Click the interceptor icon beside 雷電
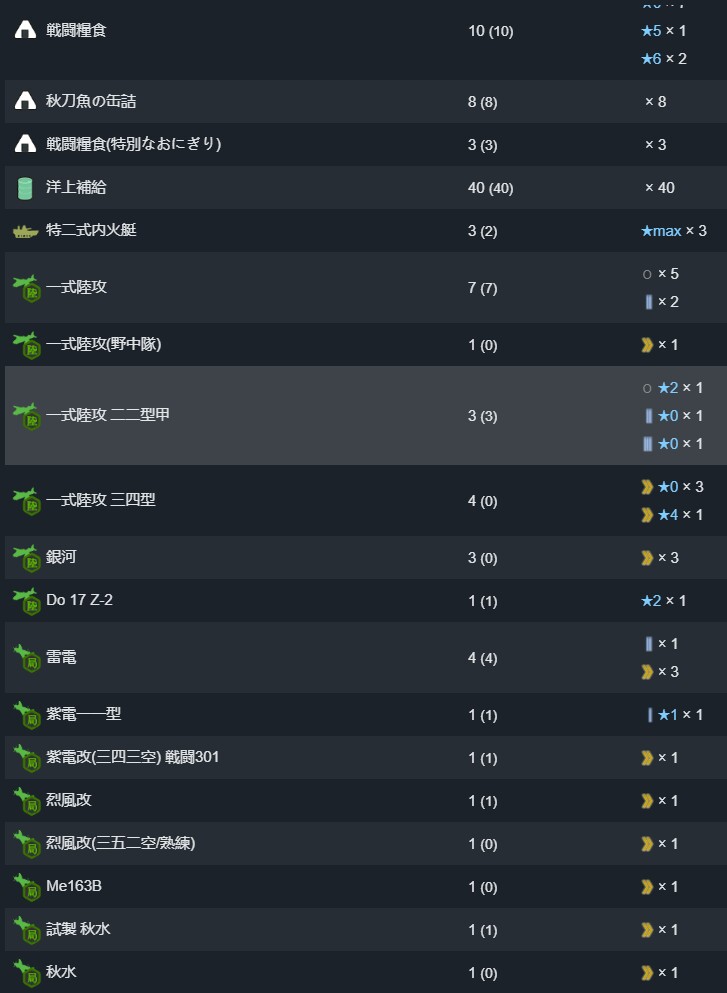The width and height of the screenshot is (727, 993). point(27,659)
